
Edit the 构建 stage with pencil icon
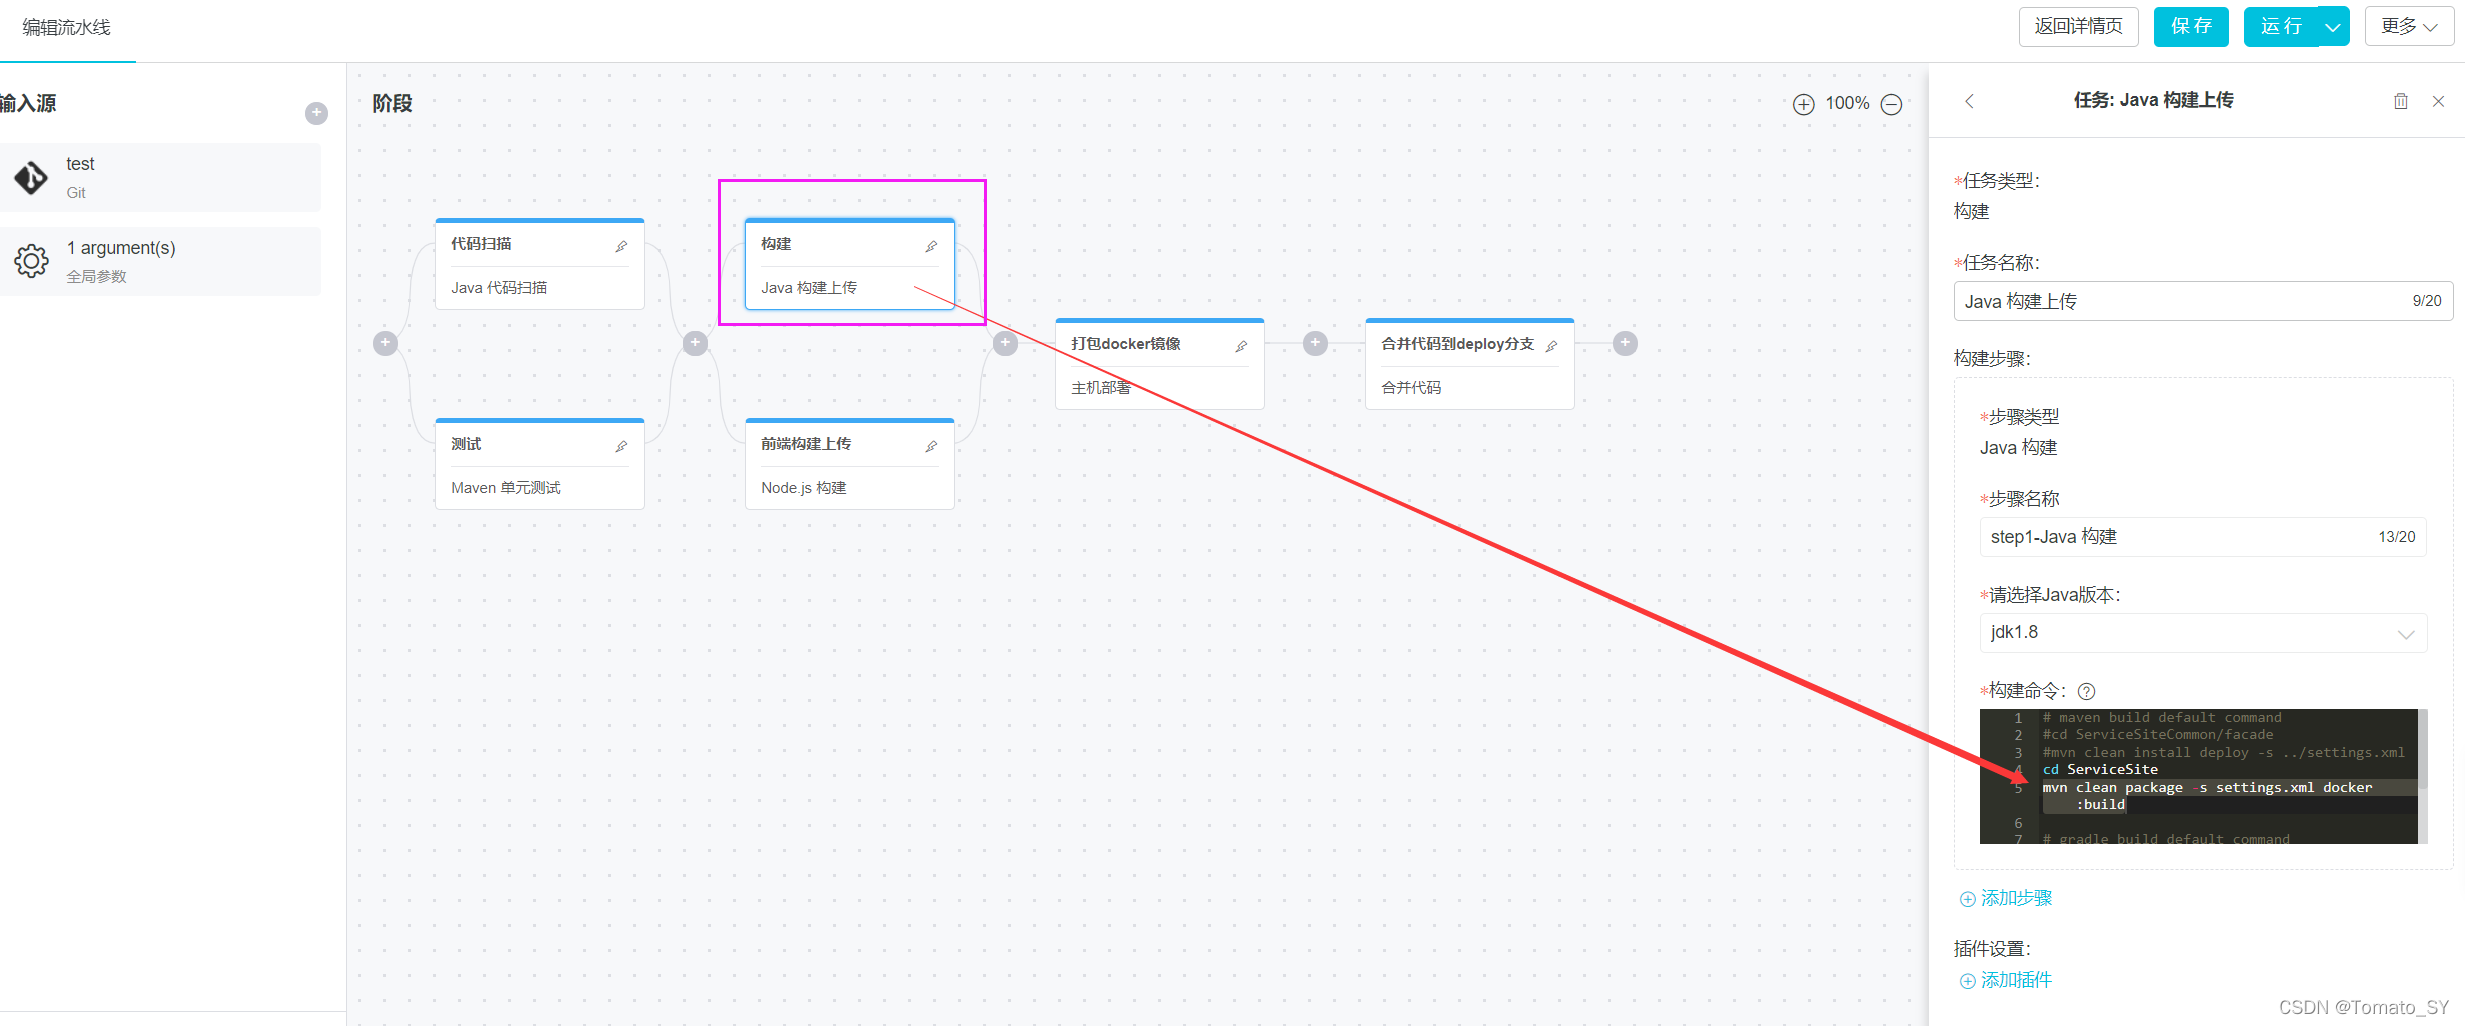point(931,246)
